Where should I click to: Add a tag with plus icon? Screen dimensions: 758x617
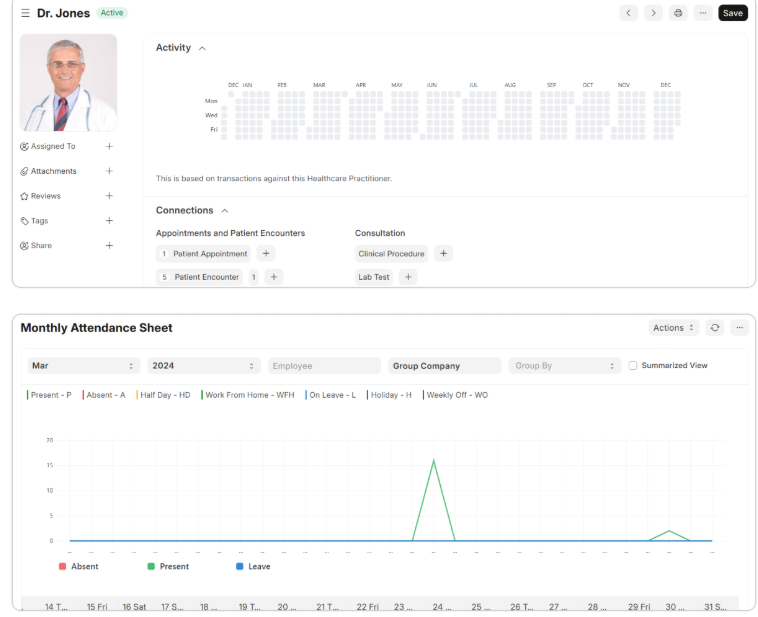click(x=109, y=220)
